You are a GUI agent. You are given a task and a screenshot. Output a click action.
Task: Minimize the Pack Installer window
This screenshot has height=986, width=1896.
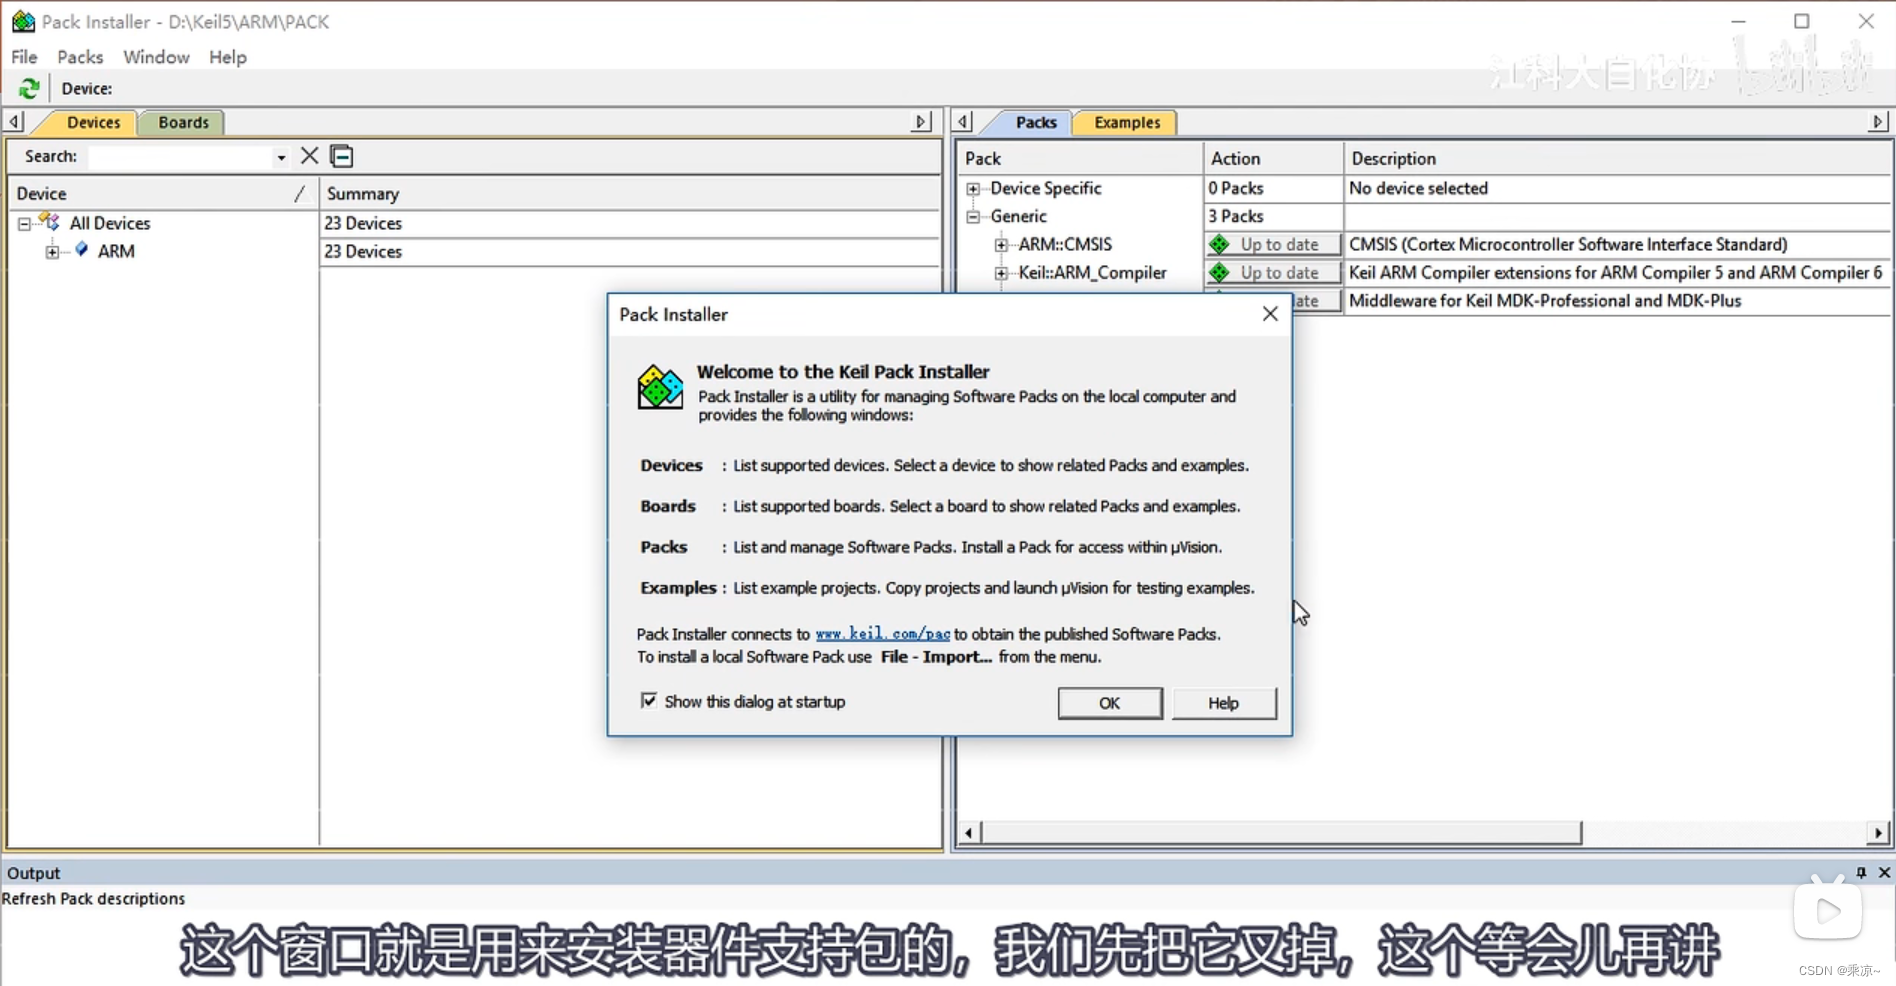pos(1738,21)
